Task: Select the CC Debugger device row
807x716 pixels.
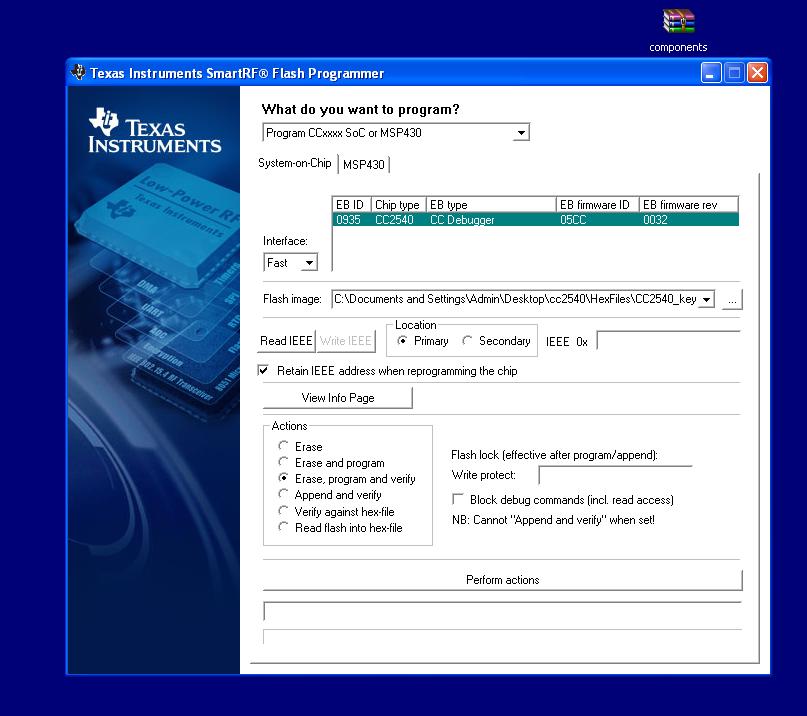Action: pyautogui.click(x=535, y=220)
